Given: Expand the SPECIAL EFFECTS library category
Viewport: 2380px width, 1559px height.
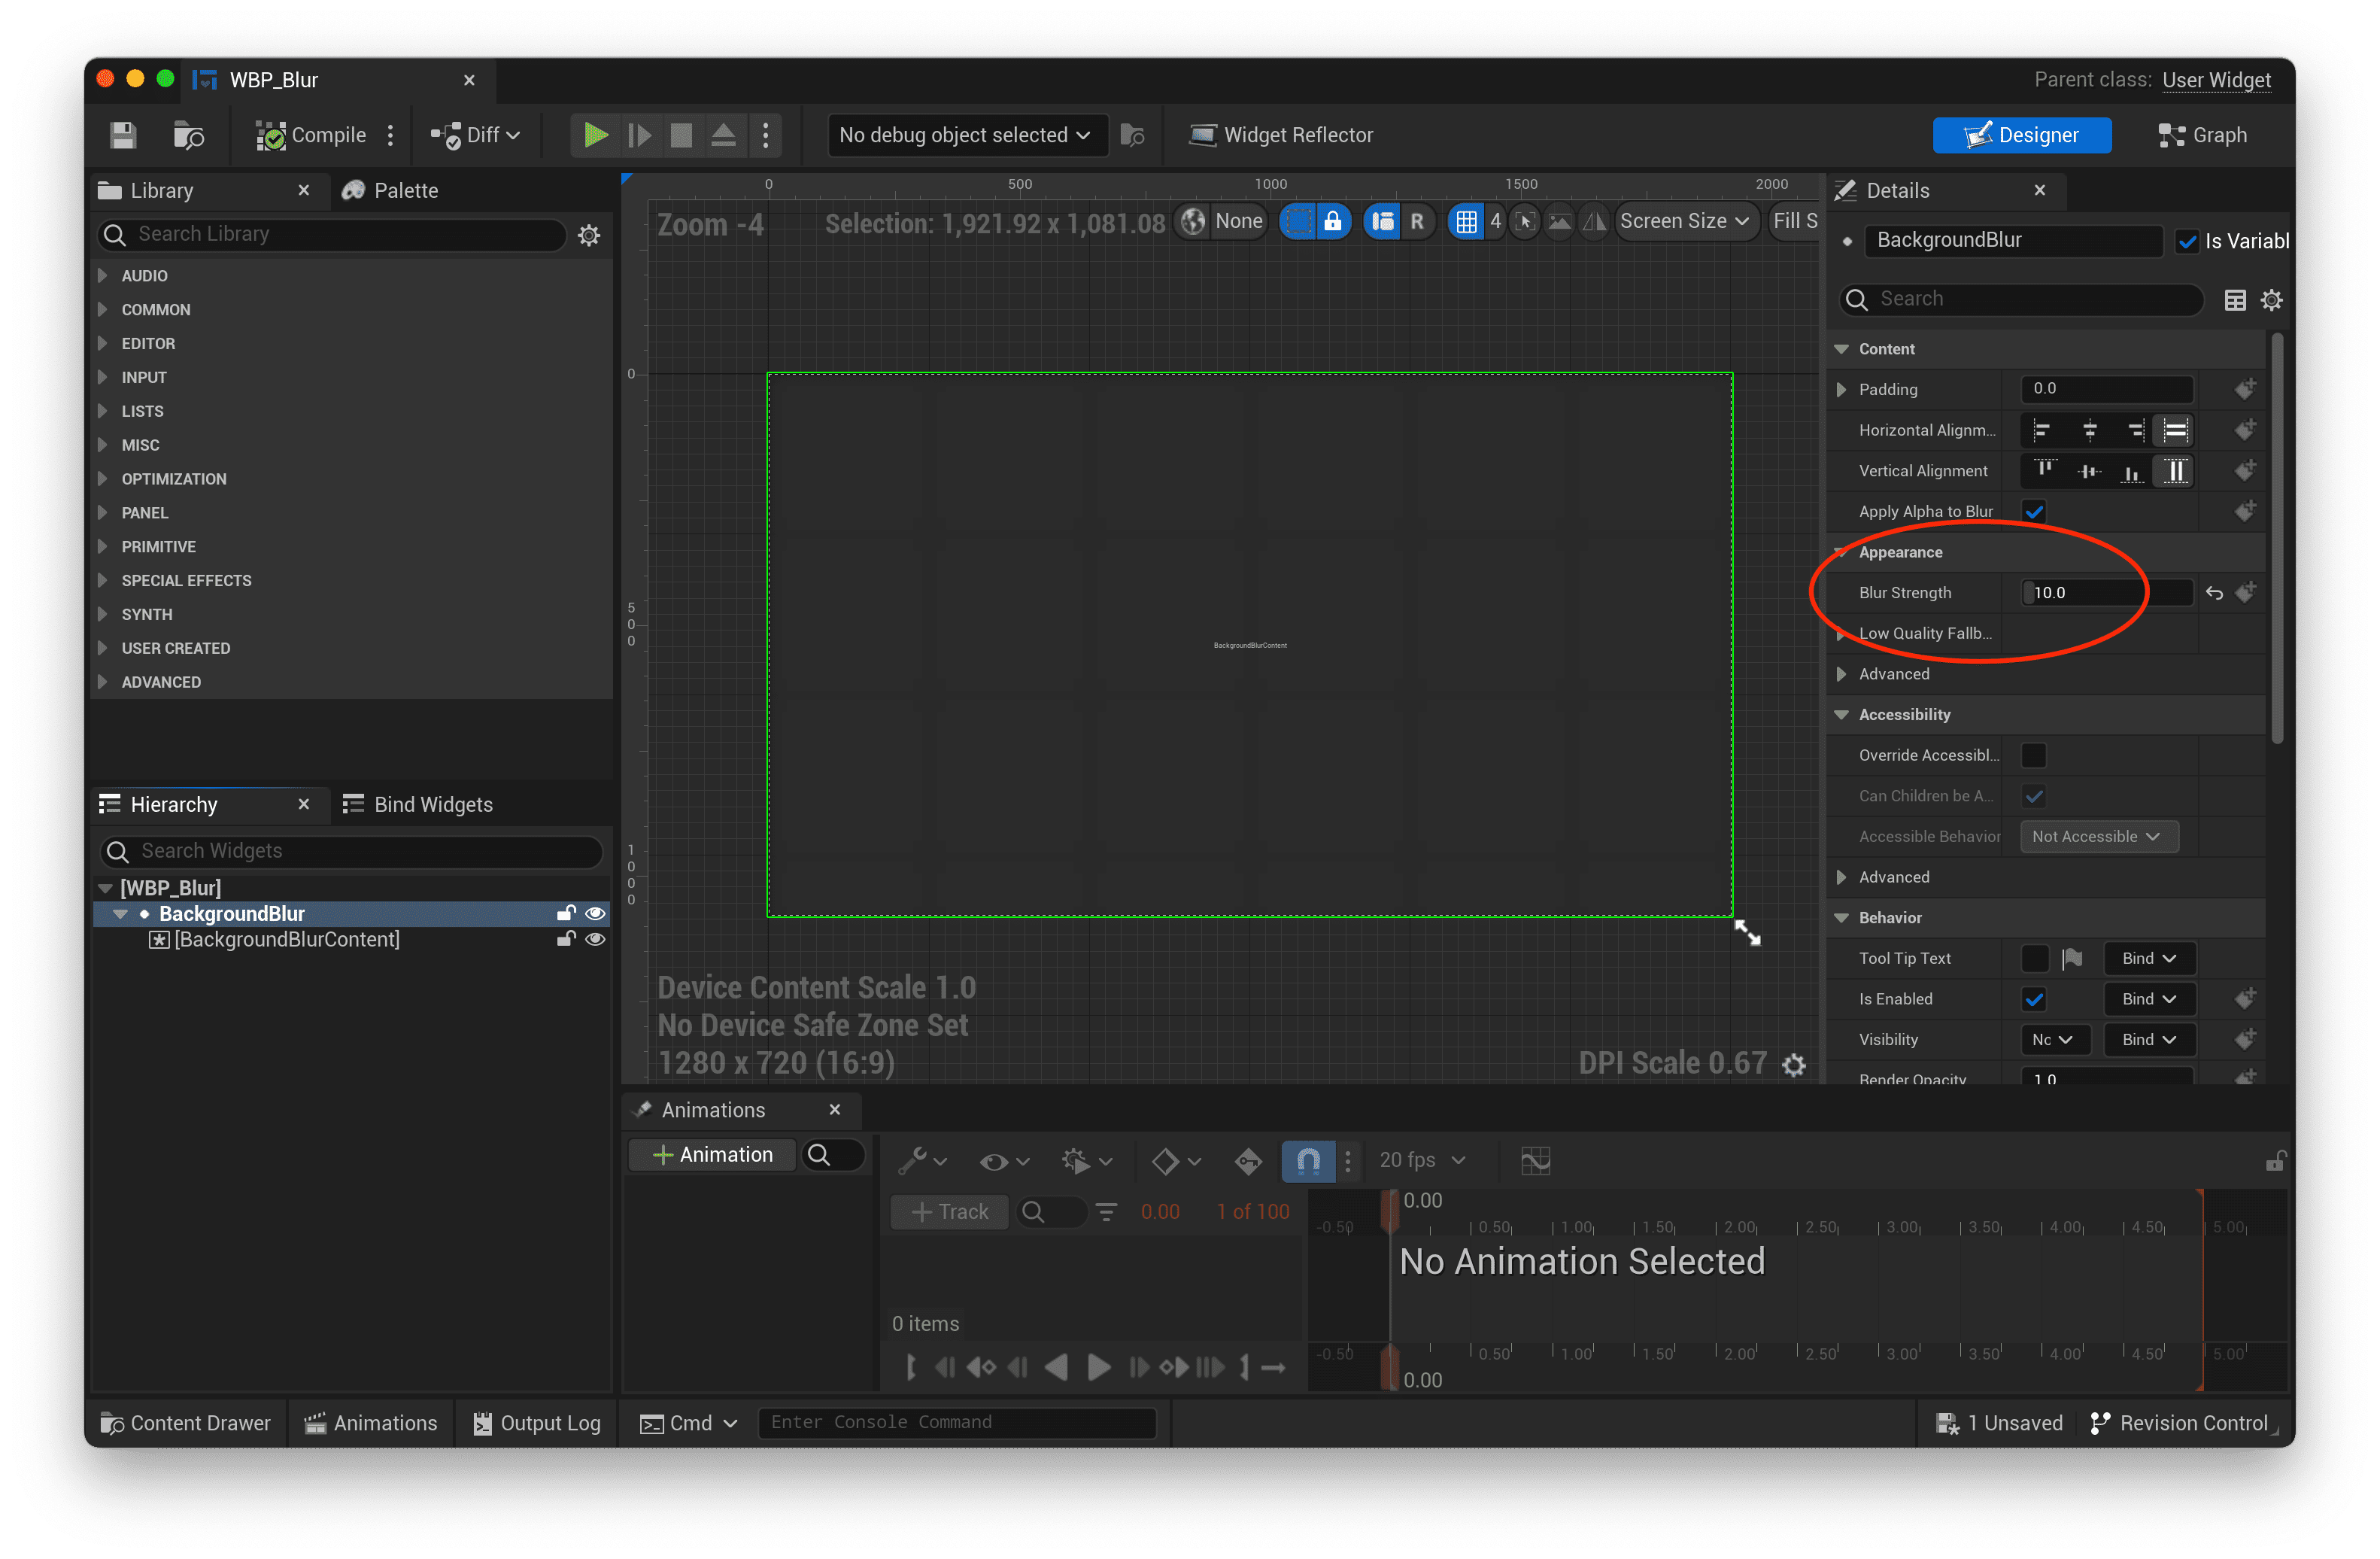Looking at the screenshot, I should coord(186,580).
